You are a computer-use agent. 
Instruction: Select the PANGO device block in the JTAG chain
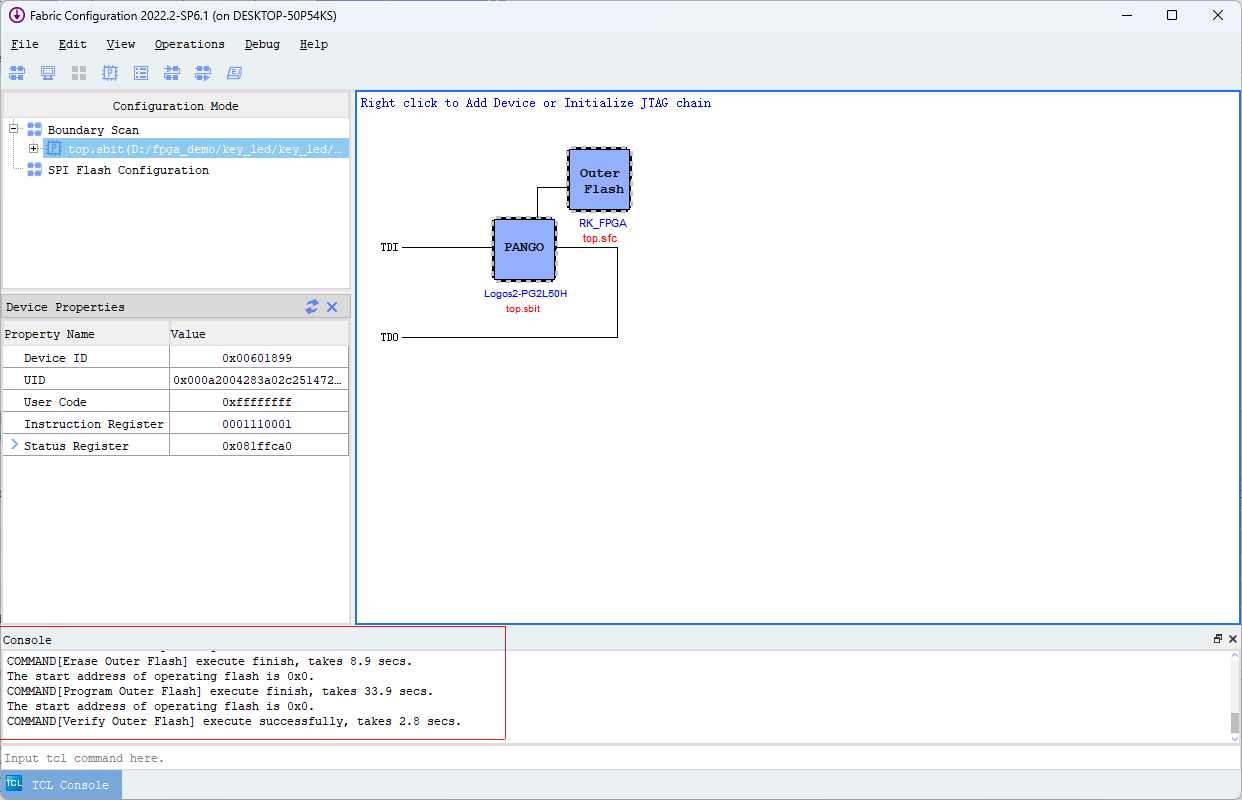(524, 249)
